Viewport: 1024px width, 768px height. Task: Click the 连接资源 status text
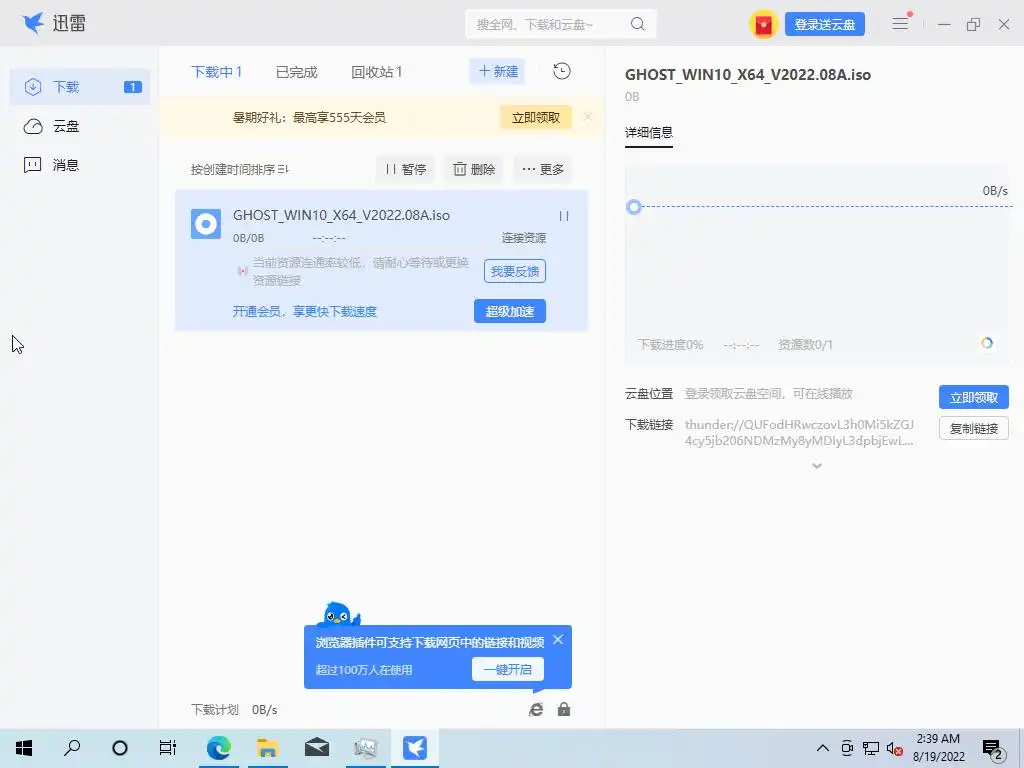point(524,238)
